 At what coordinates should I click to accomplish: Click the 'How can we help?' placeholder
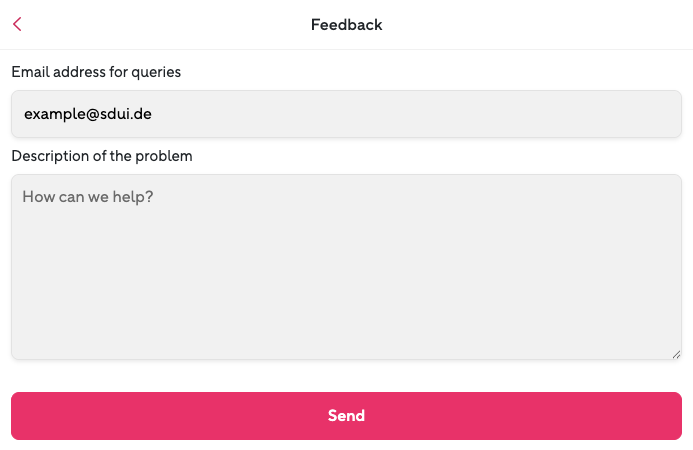pyautogui.click(x=87, y=197)
